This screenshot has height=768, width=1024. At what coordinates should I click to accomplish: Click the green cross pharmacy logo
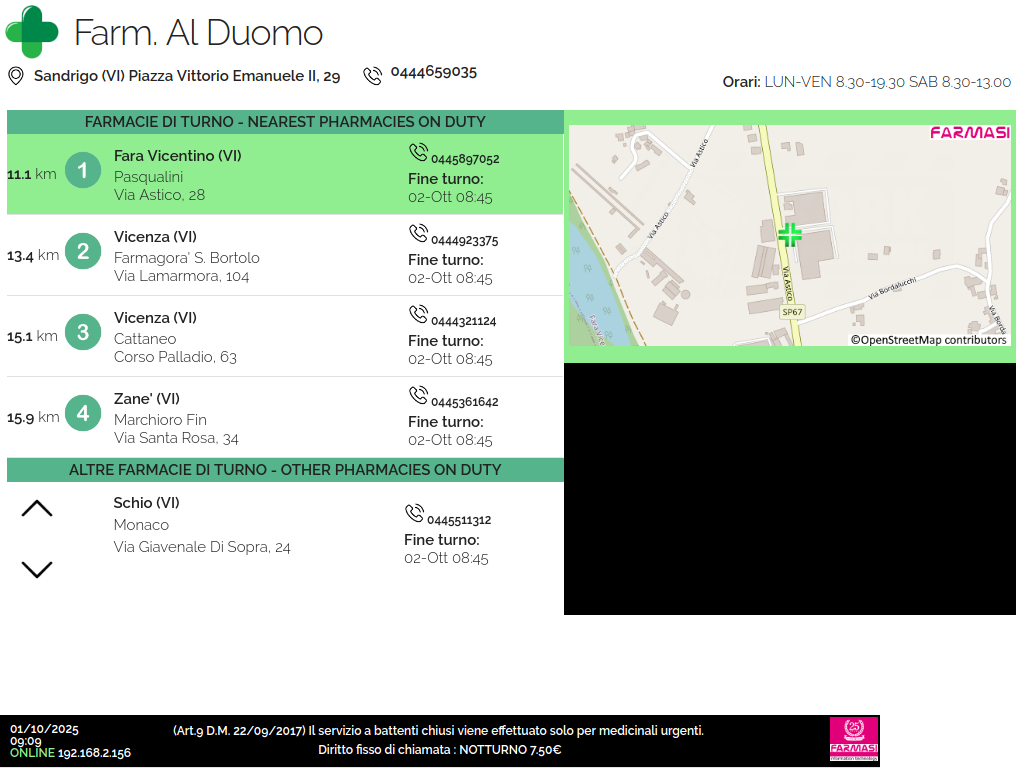pos(32,32)
